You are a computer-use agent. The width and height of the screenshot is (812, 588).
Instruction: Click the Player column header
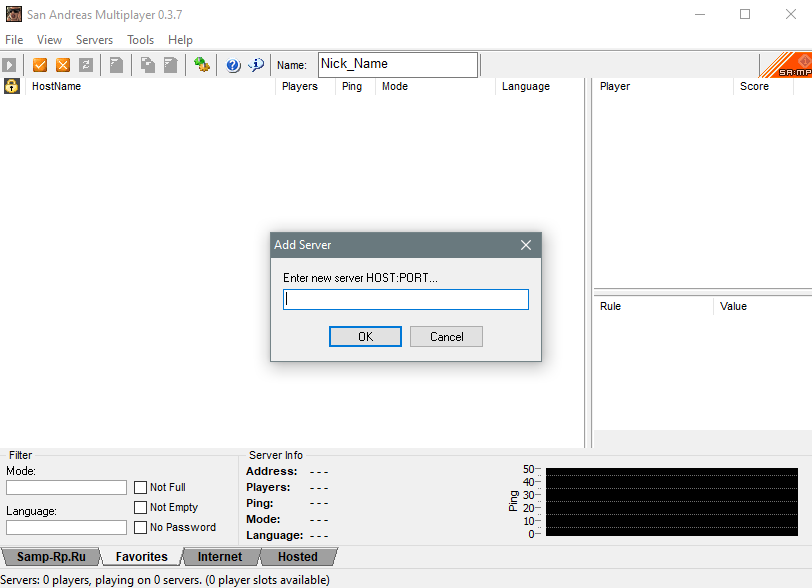pos(663,86)
